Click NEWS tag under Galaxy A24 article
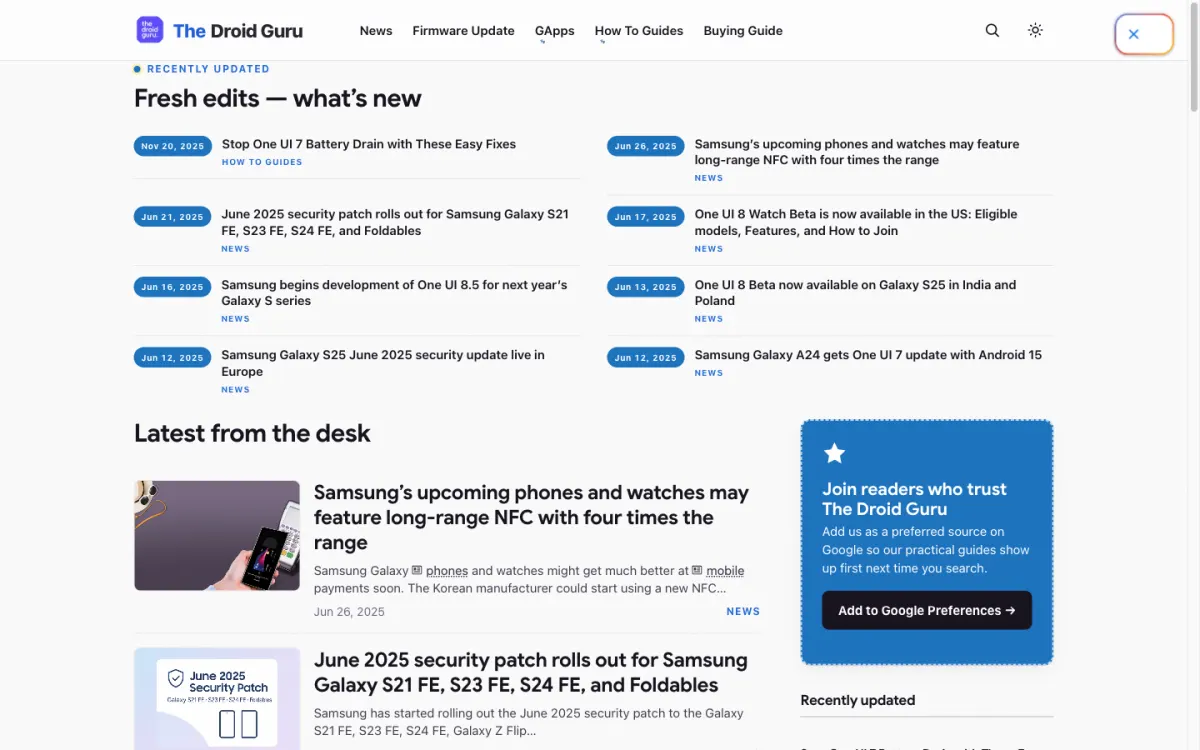Viewport: 1200px width, 750px height. pos(709,373)
